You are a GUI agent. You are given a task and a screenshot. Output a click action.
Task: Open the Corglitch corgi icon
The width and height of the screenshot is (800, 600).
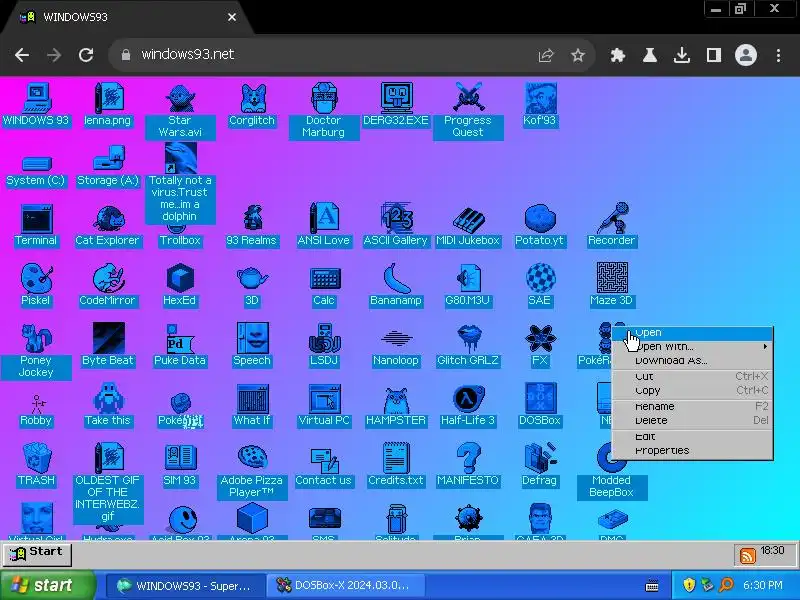(x=252, y=98)
